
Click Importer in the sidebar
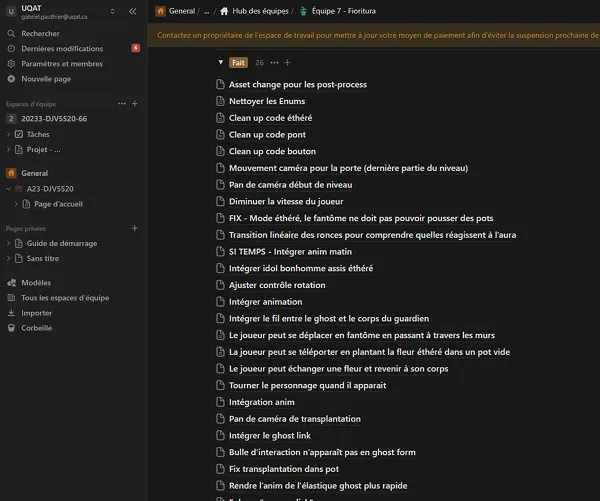tap(36, 313)
